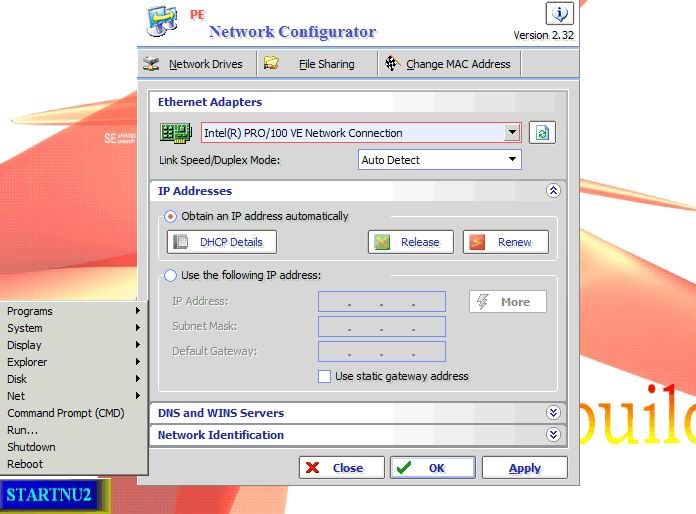This screenshot has width=696, height=514.
Task: Open the File Sharing tab
Action: point(317,64)
